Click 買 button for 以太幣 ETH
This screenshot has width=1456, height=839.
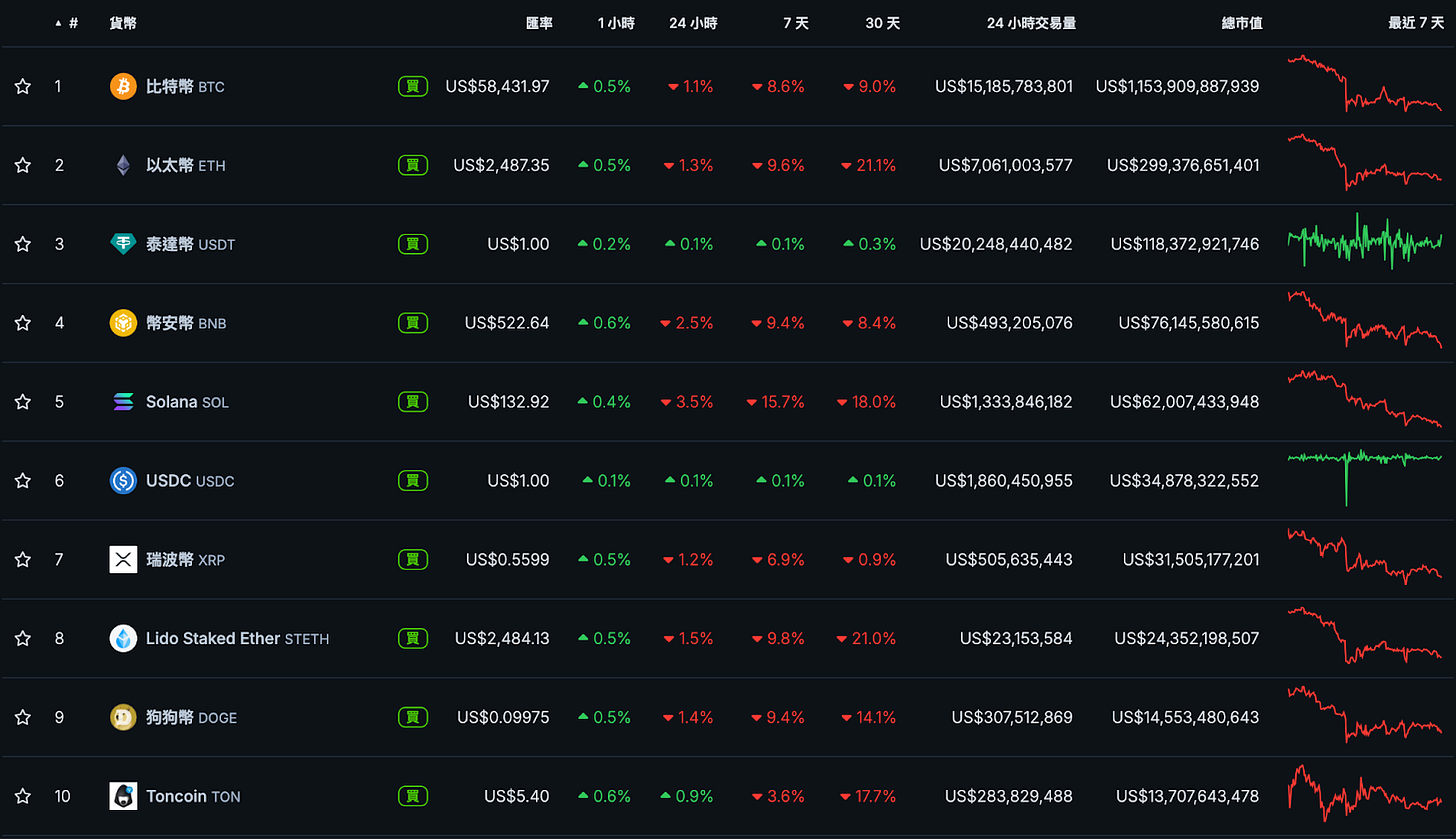point(413,165)
